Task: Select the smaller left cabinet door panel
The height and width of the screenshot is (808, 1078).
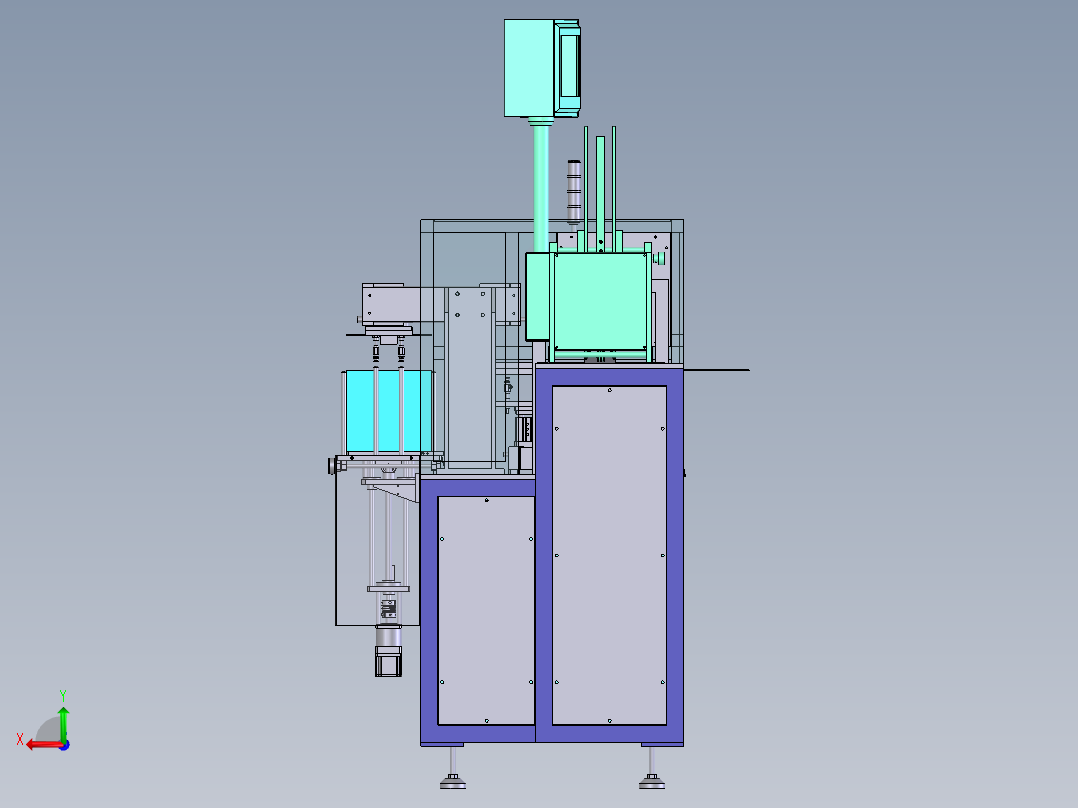Action: pyautogui.click(x=486, y=610)
